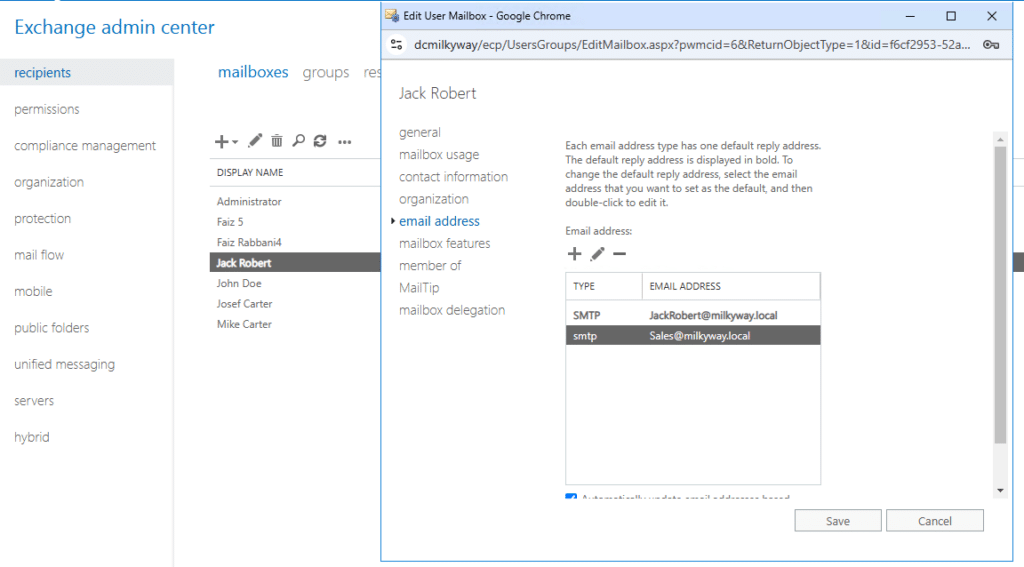Go to unified messaging section
The image size is (1024, 567).
64,364
